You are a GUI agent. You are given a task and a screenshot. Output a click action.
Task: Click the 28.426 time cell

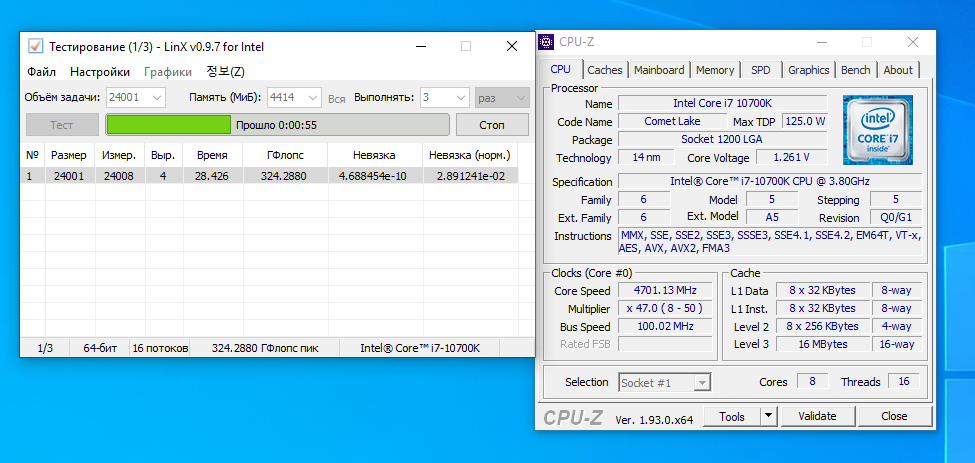[211, 176]
